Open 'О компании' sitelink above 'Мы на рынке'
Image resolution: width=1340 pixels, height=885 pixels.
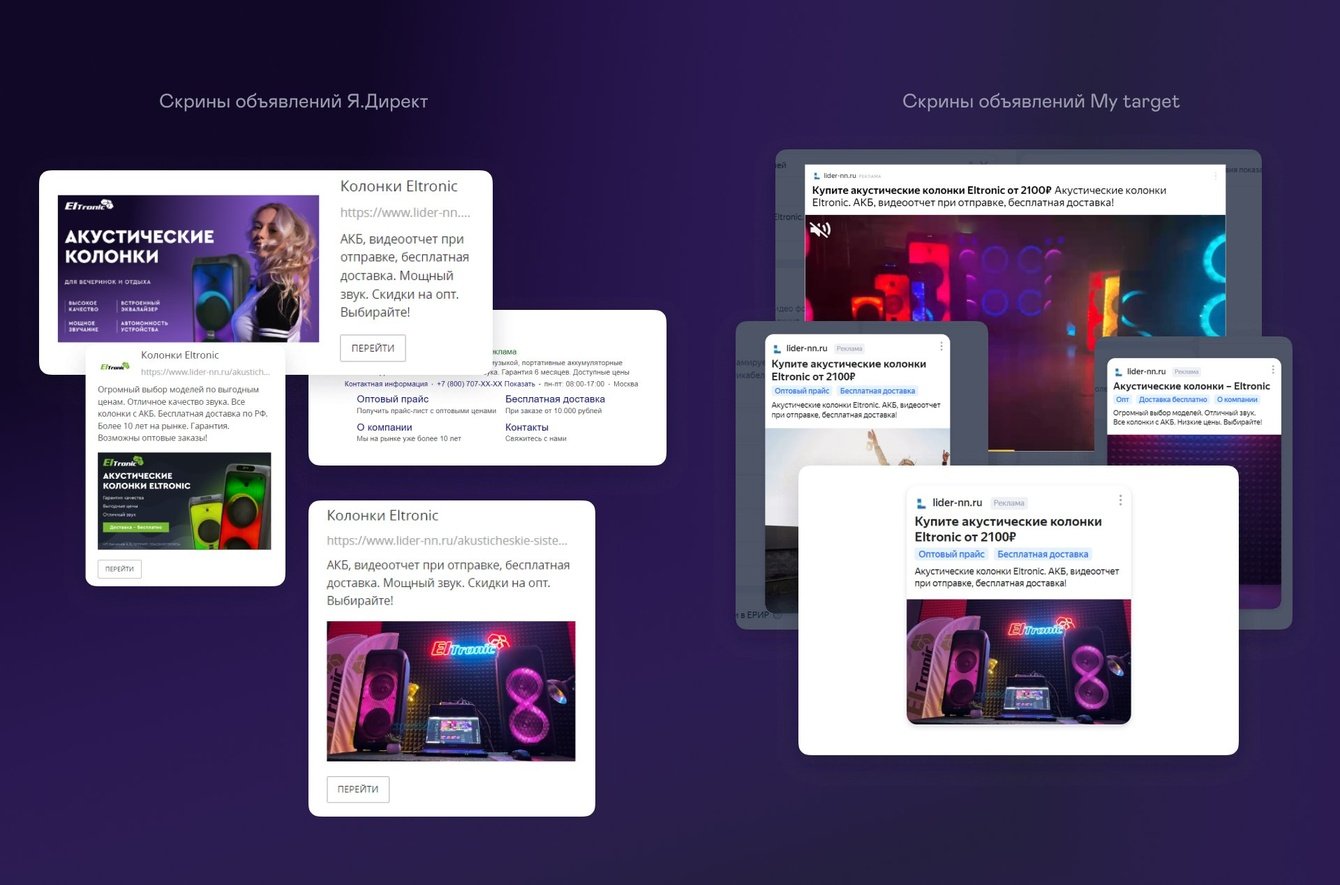tap(384, 427)
